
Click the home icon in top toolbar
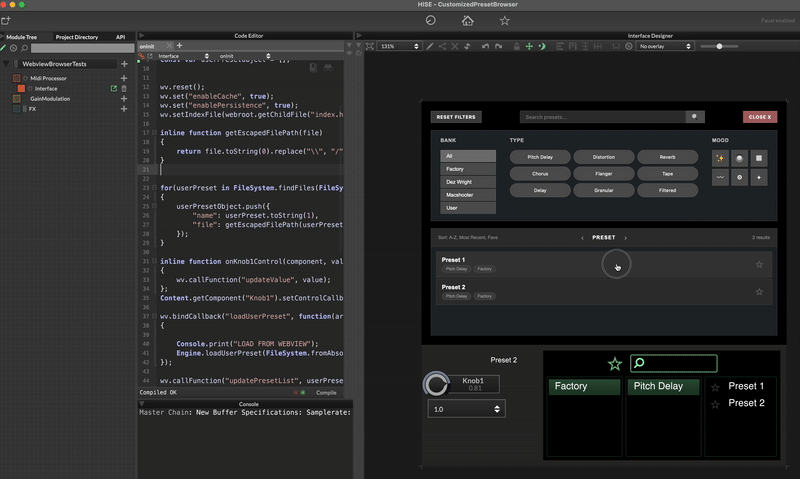tap(467, 20)
